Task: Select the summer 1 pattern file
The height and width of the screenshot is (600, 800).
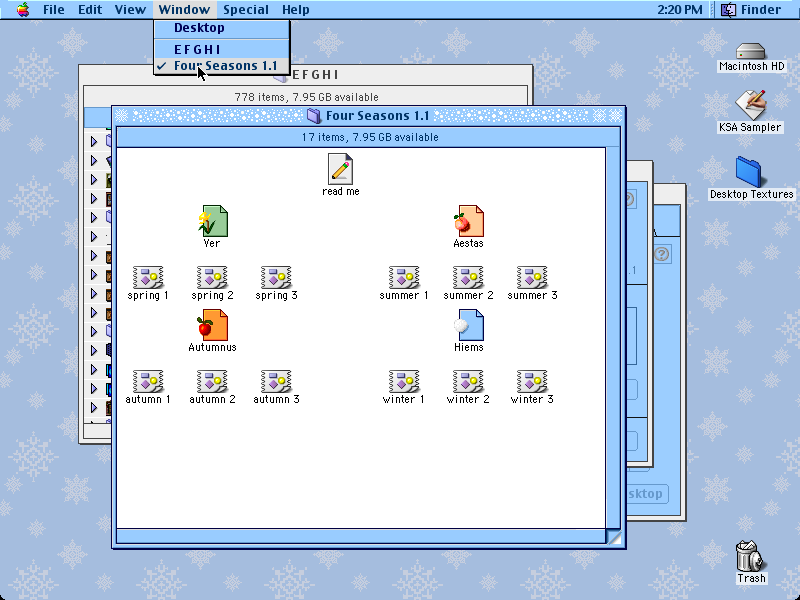Action: pos(404,283)
